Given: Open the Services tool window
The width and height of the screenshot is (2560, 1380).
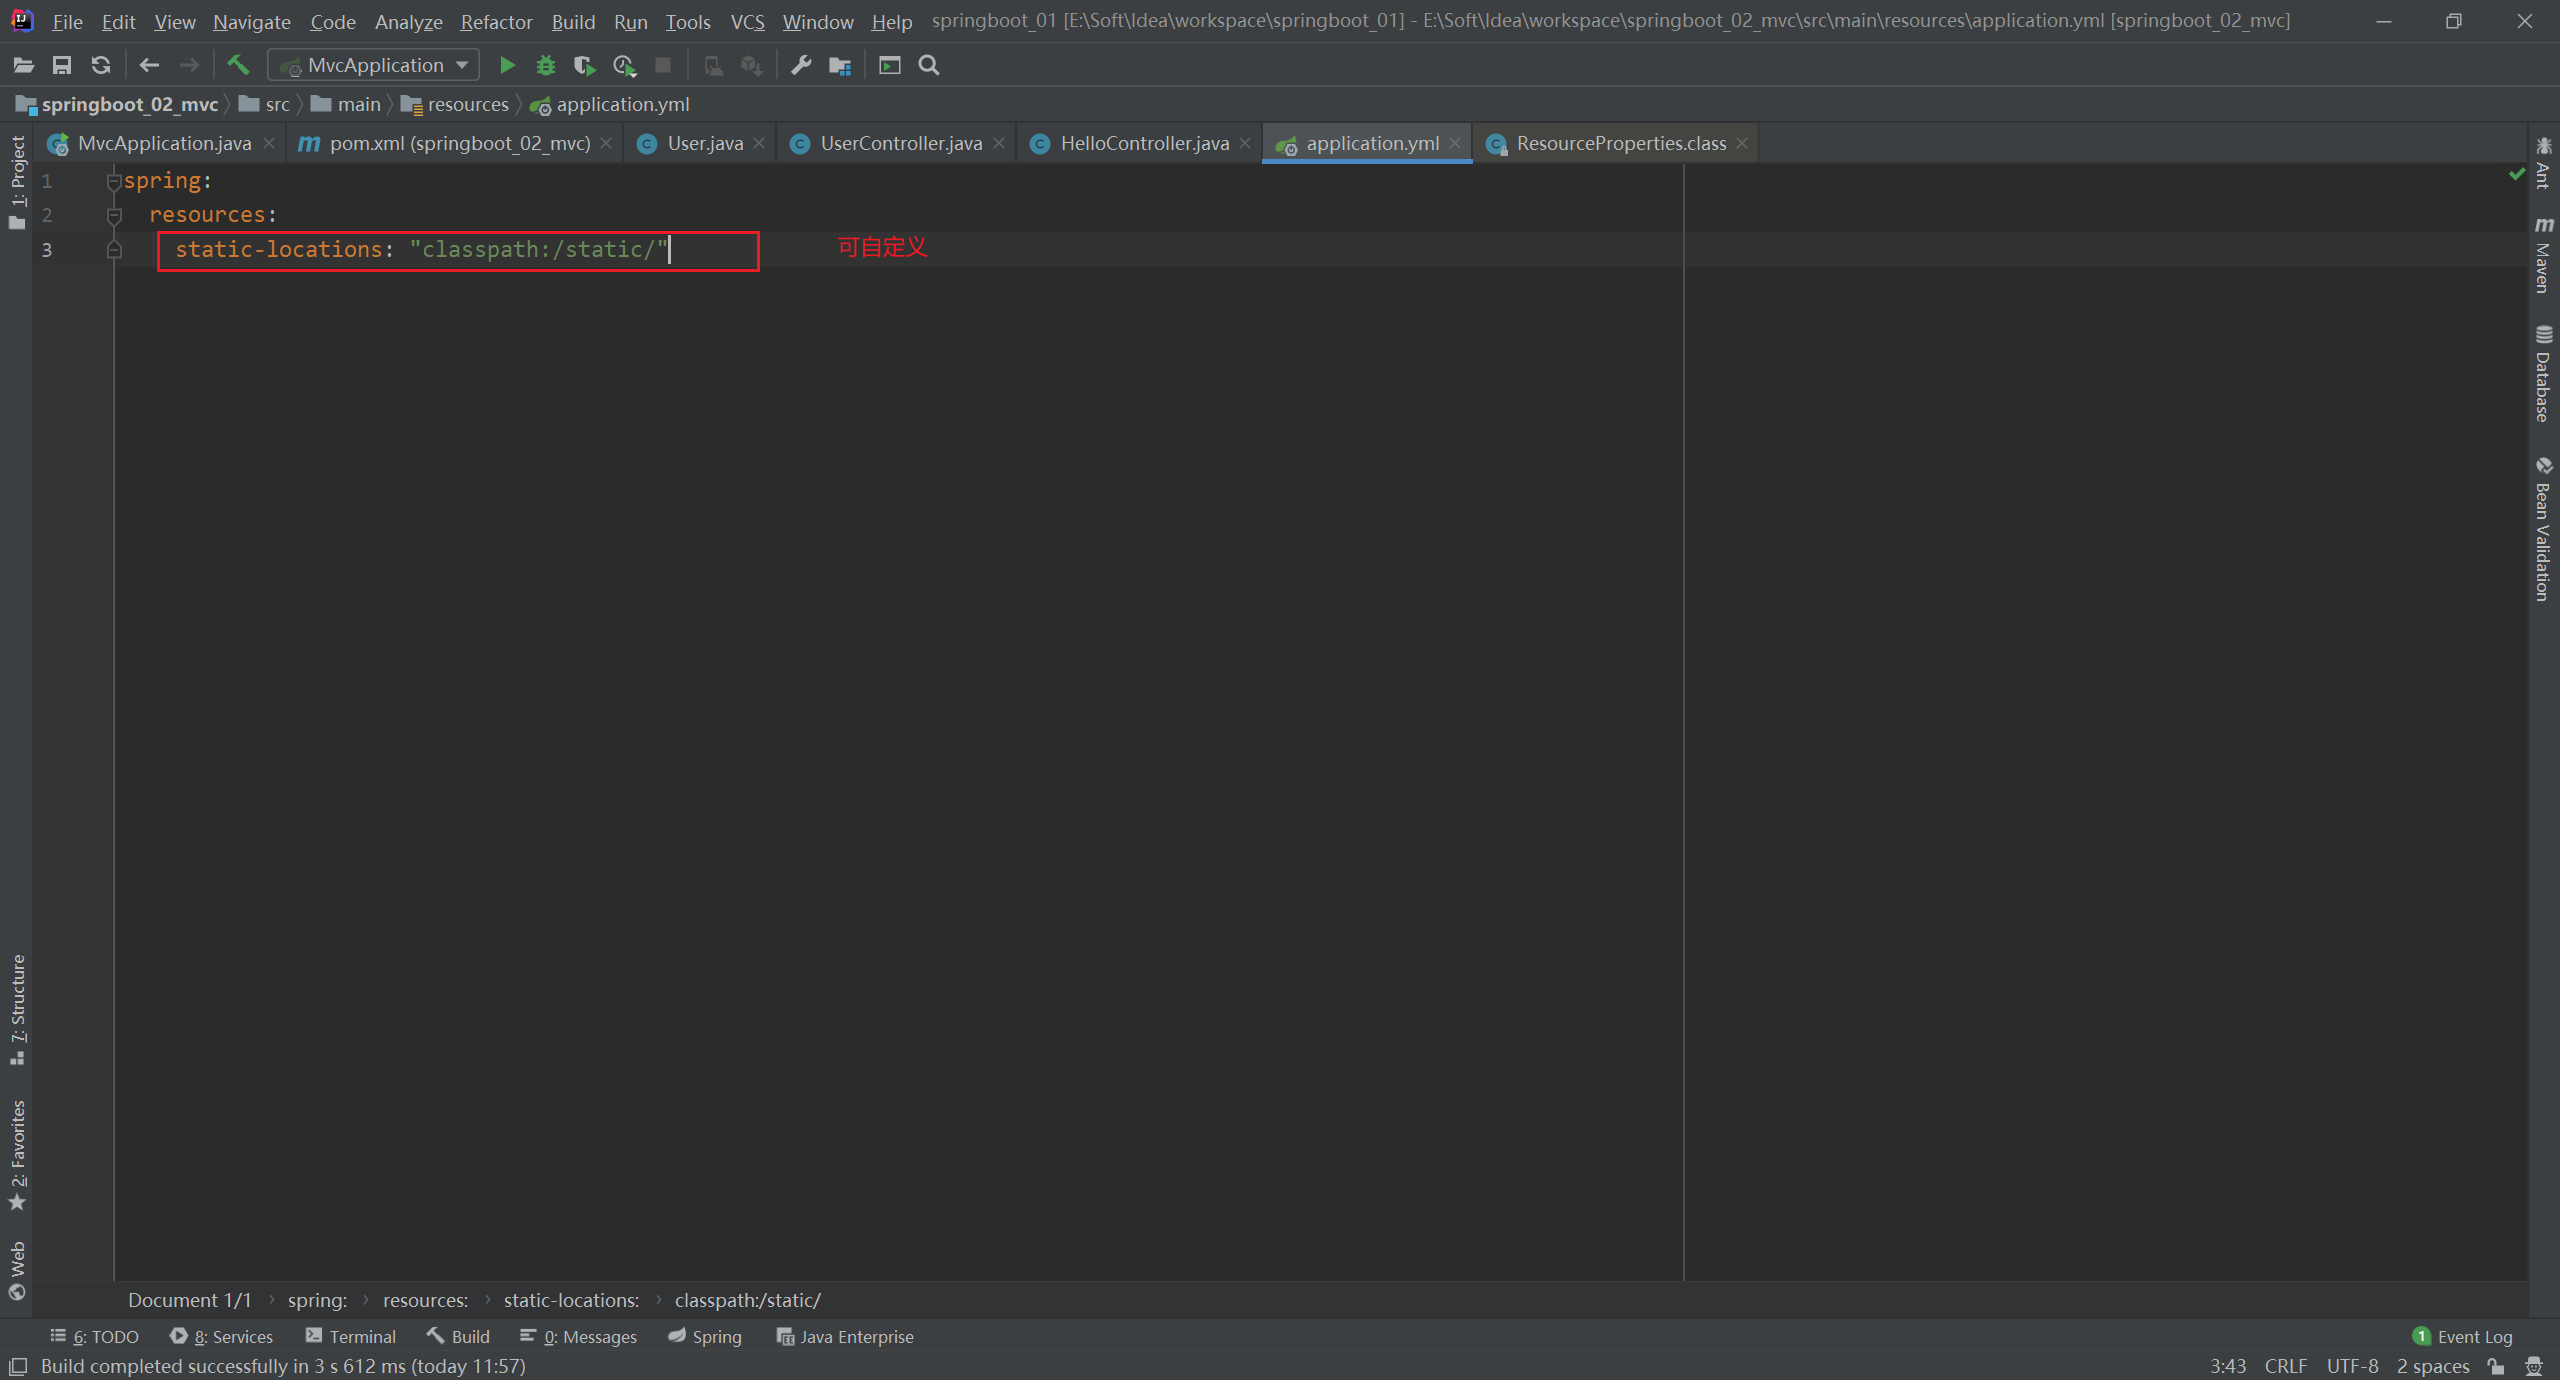Looking at the screenshot, I should (221, 1336).
